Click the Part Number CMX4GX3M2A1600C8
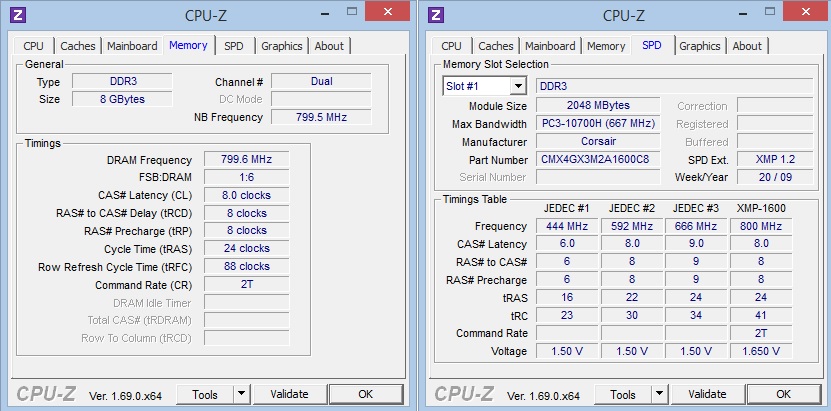The width and height of the screenshot is (831, 411). (x=598, y=159)
